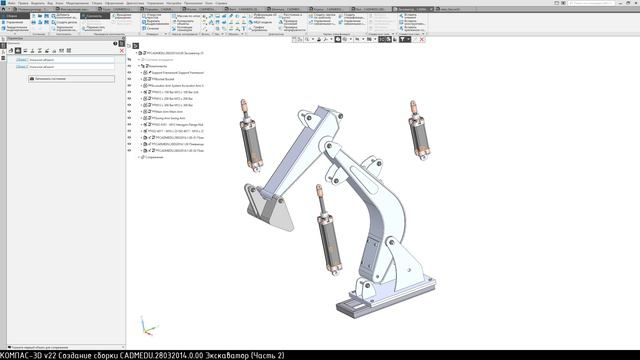The image size is (640, 360).
Task: Expand the Mates node at tree bottom
Action: [139, 157]
